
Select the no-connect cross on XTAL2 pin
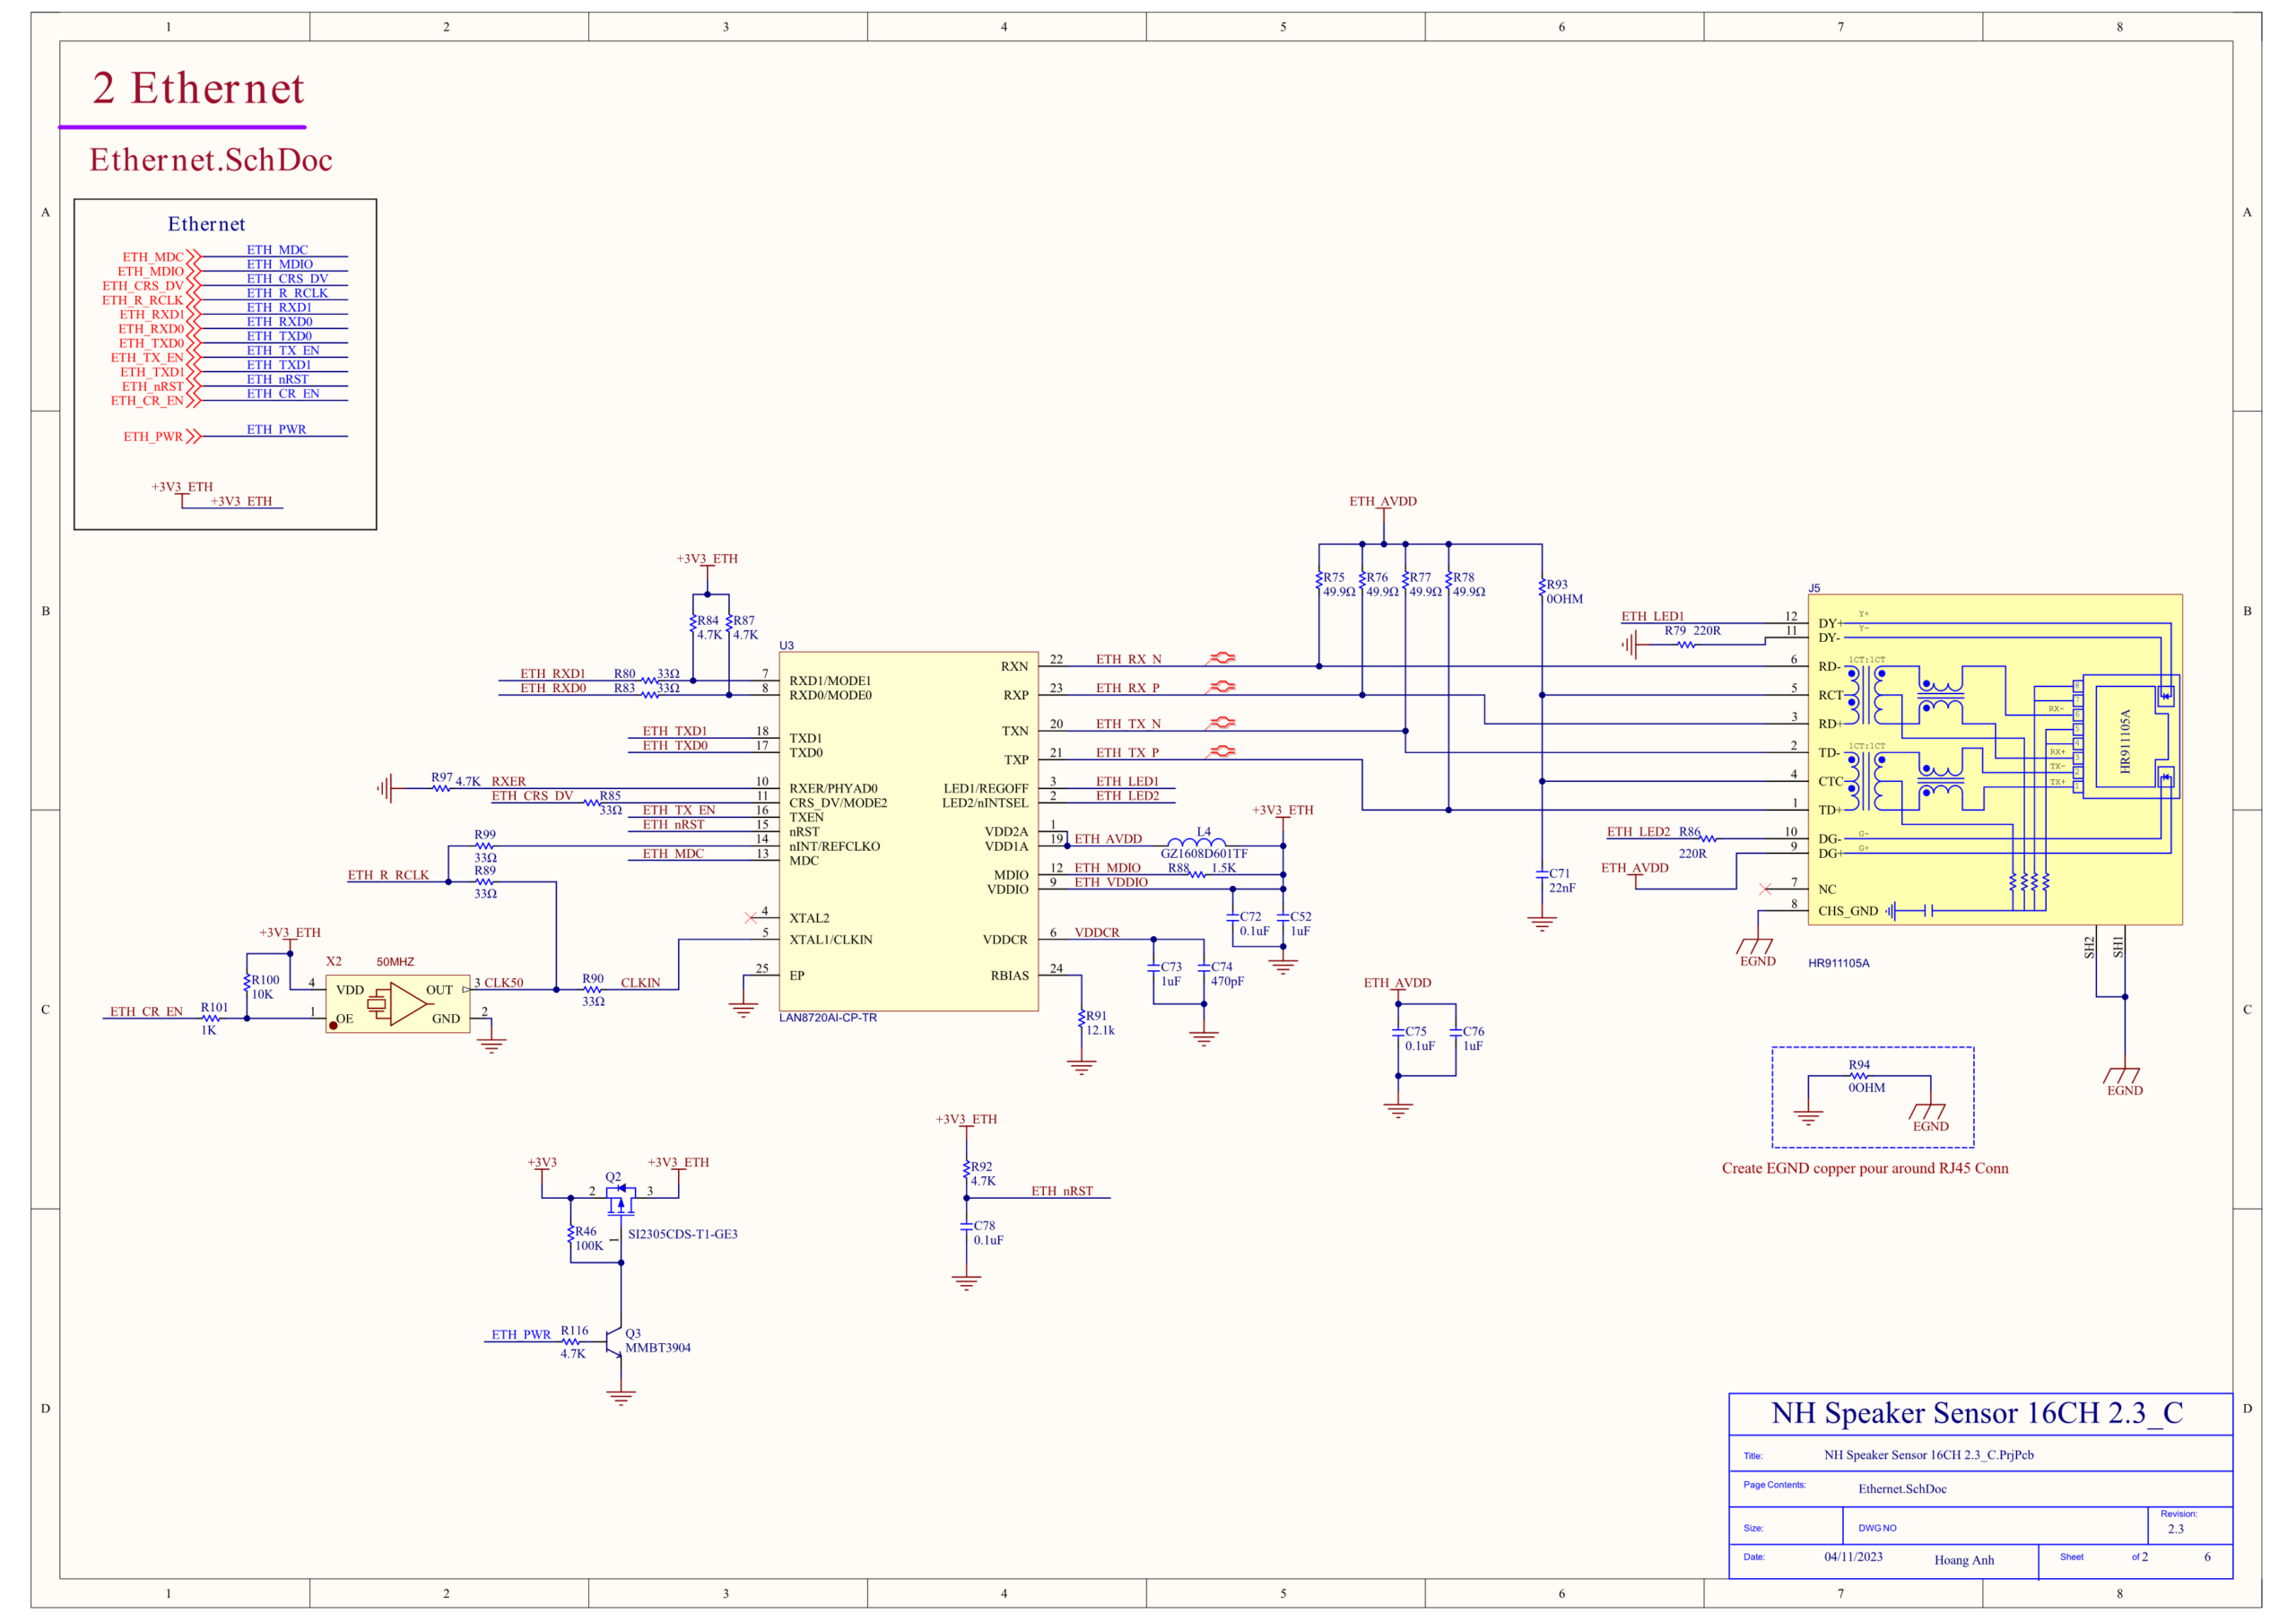pyautogui.click(x=751, y=917)
